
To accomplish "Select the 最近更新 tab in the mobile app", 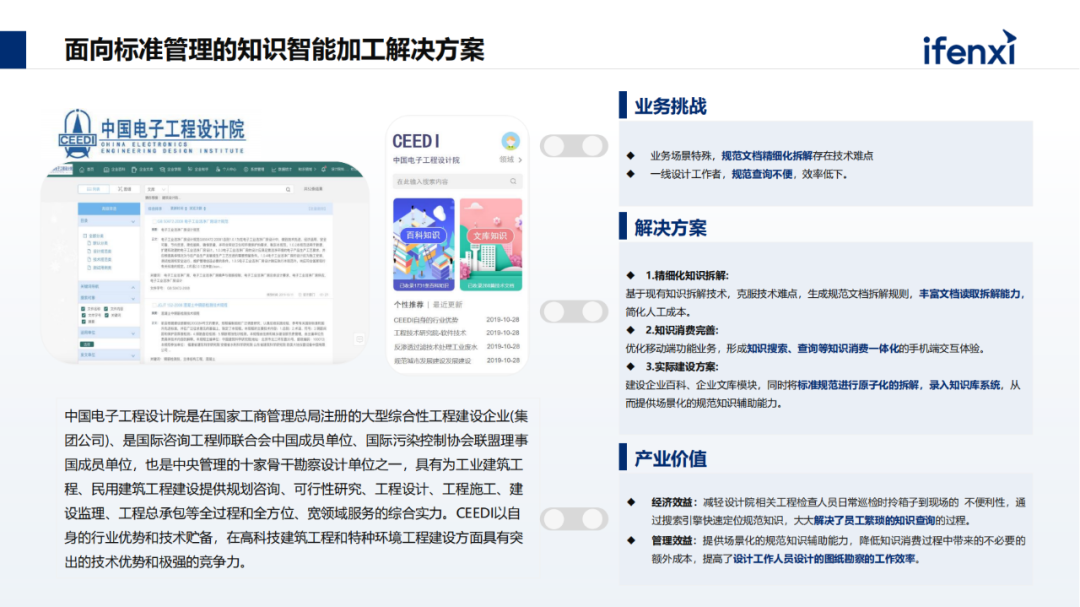I will [448, 305].
